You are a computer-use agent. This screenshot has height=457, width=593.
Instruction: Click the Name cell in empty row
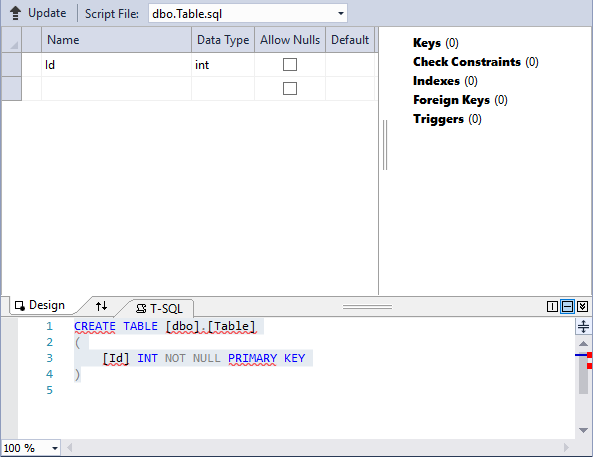[x=116, y=89]
